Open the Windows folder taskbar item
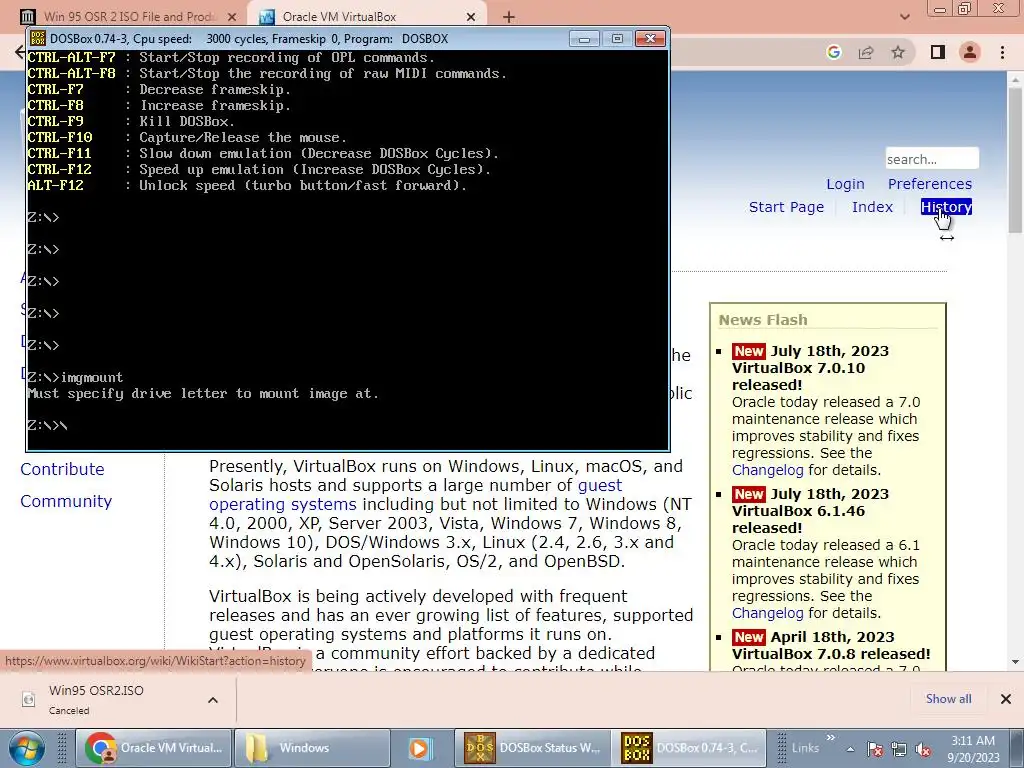This screenshot has width=1024, height=768. pos(312,748)
